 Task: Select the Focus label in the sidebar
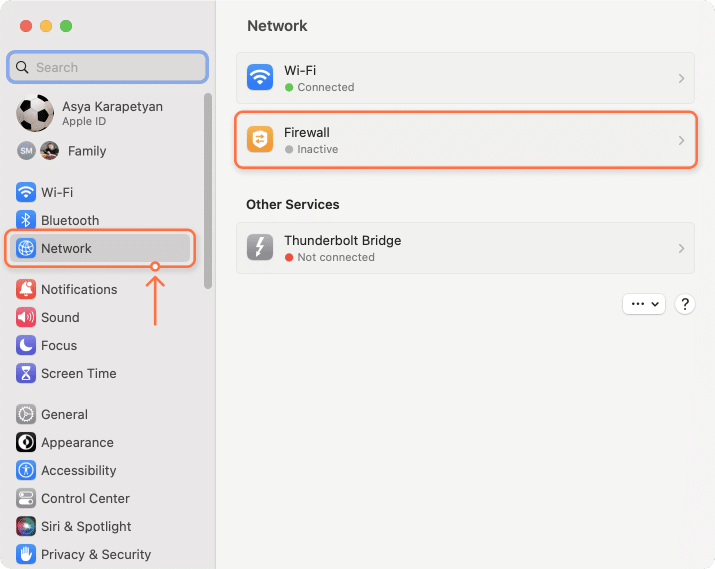59,346
